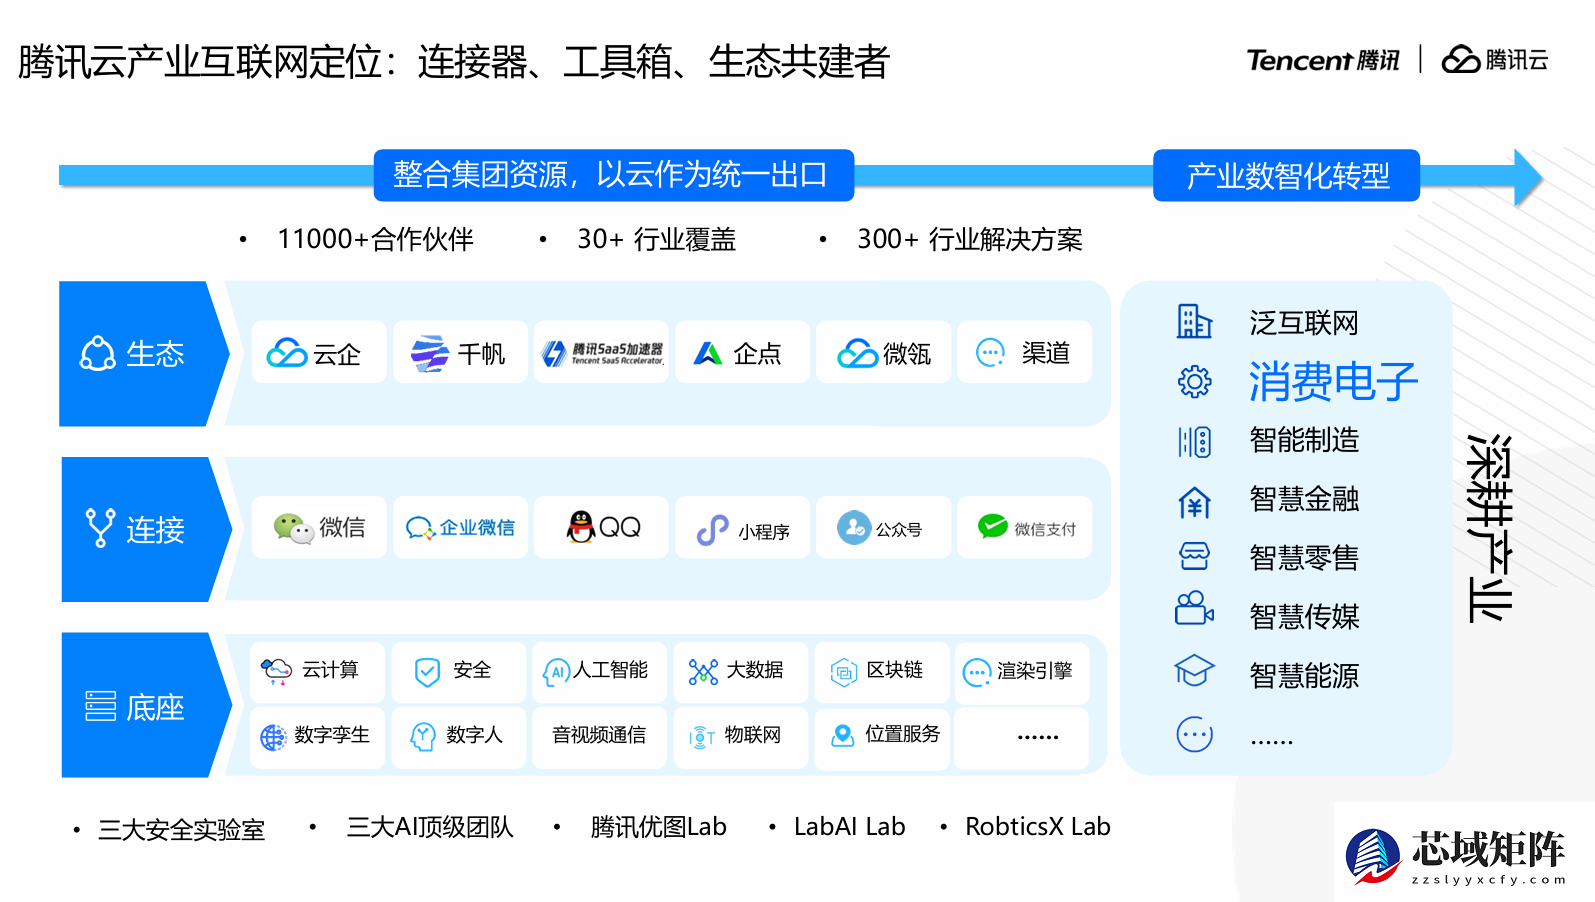Click the 智慧金融 yen house icon

(1194, 500)
